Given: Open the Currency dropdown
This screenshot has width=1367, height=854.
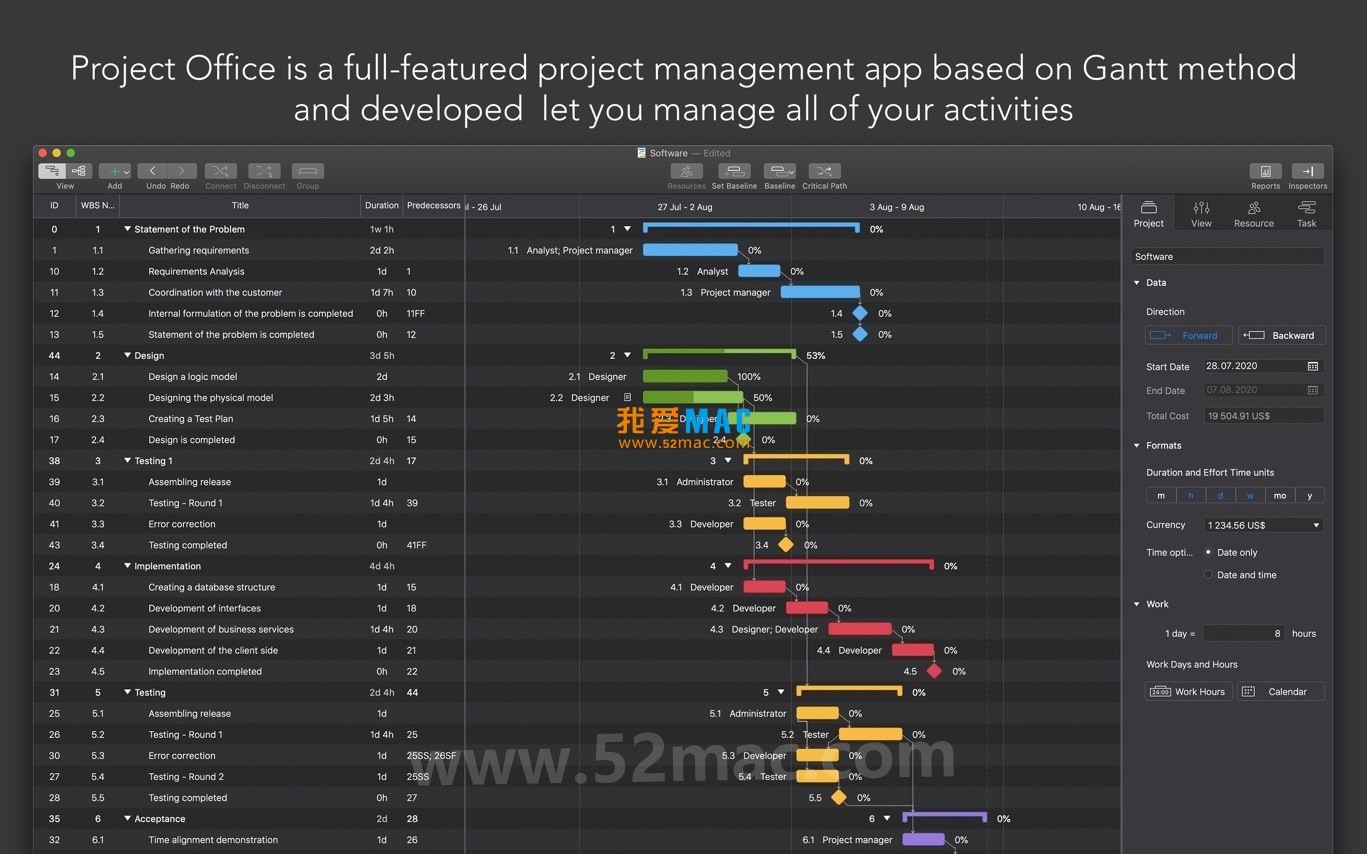Looking at the screenshot, I should point(1263,524).
